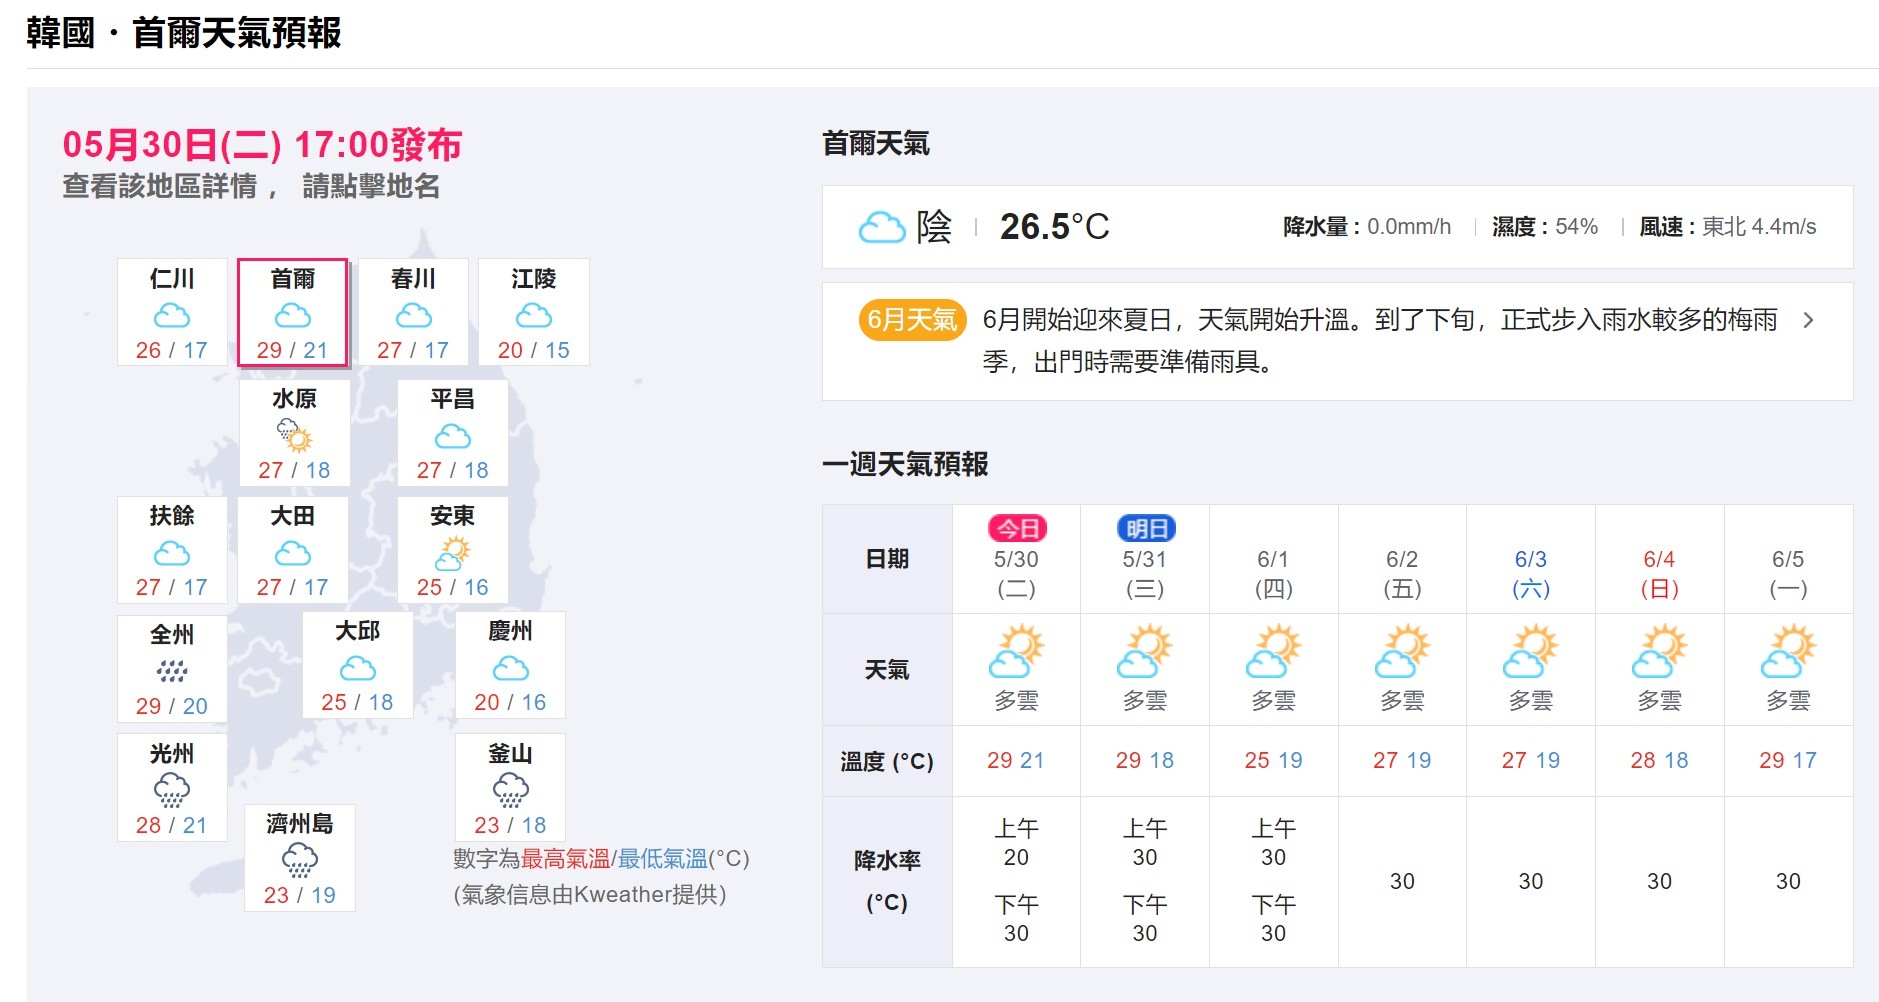1879x1002 pixels.
Task: Click the cloud icon beside 陰 26.5°C
Action: pyautogui.click(x=882, y=227)
